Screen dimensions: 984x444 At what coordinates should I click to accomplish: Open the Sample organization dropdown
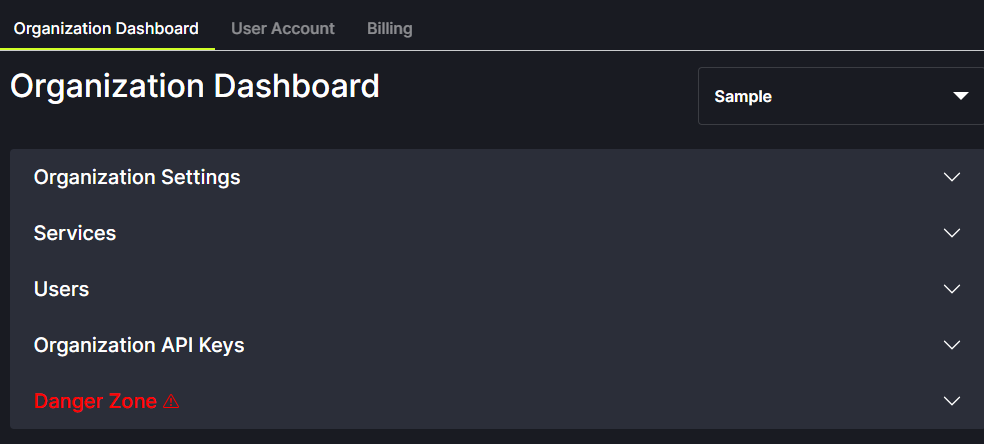[840, 97]
